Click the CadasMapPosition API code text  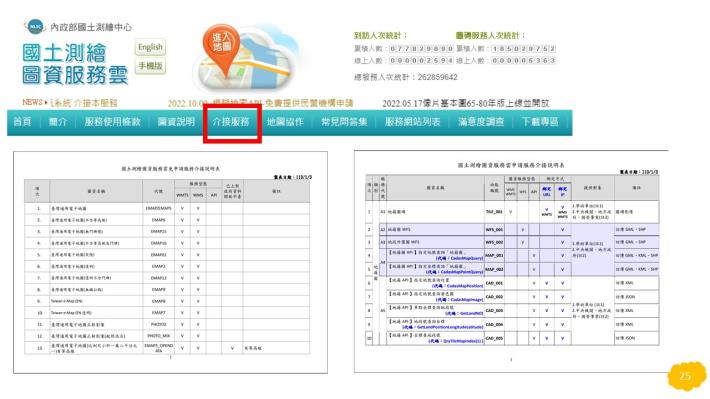tap(458, 286)
